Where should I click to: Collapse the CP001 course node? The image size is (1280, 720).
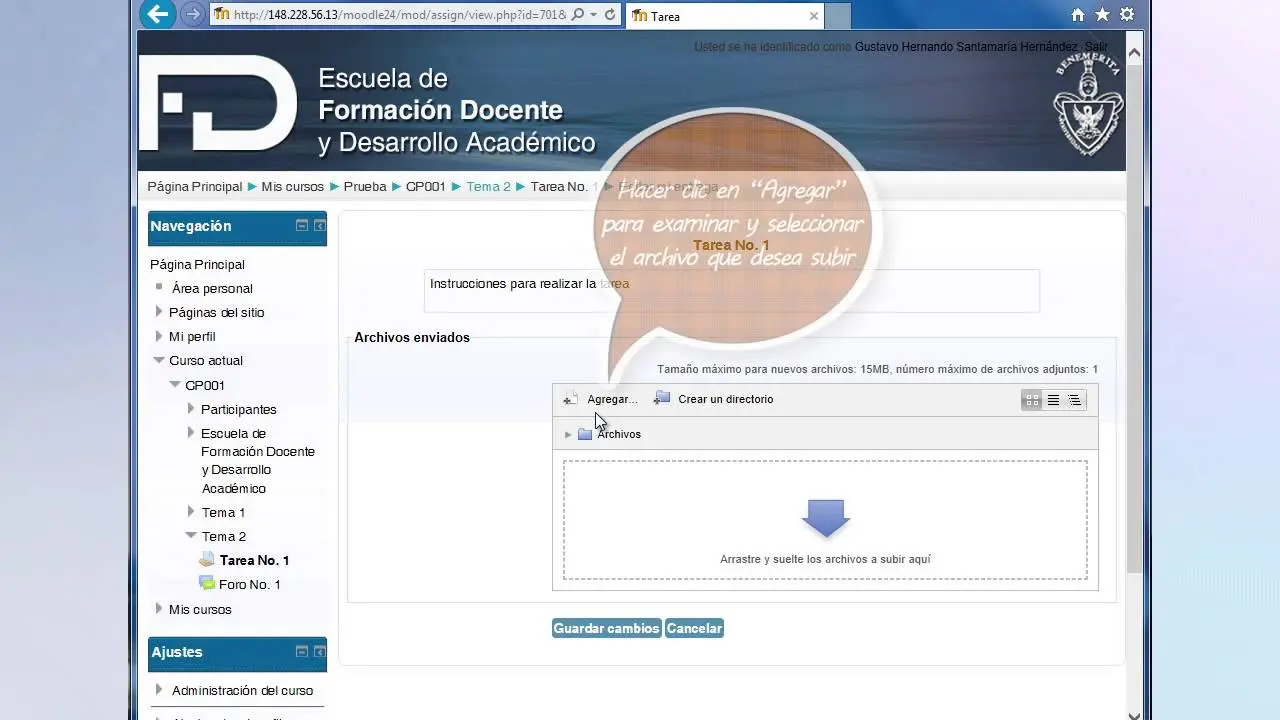(174, 384)
